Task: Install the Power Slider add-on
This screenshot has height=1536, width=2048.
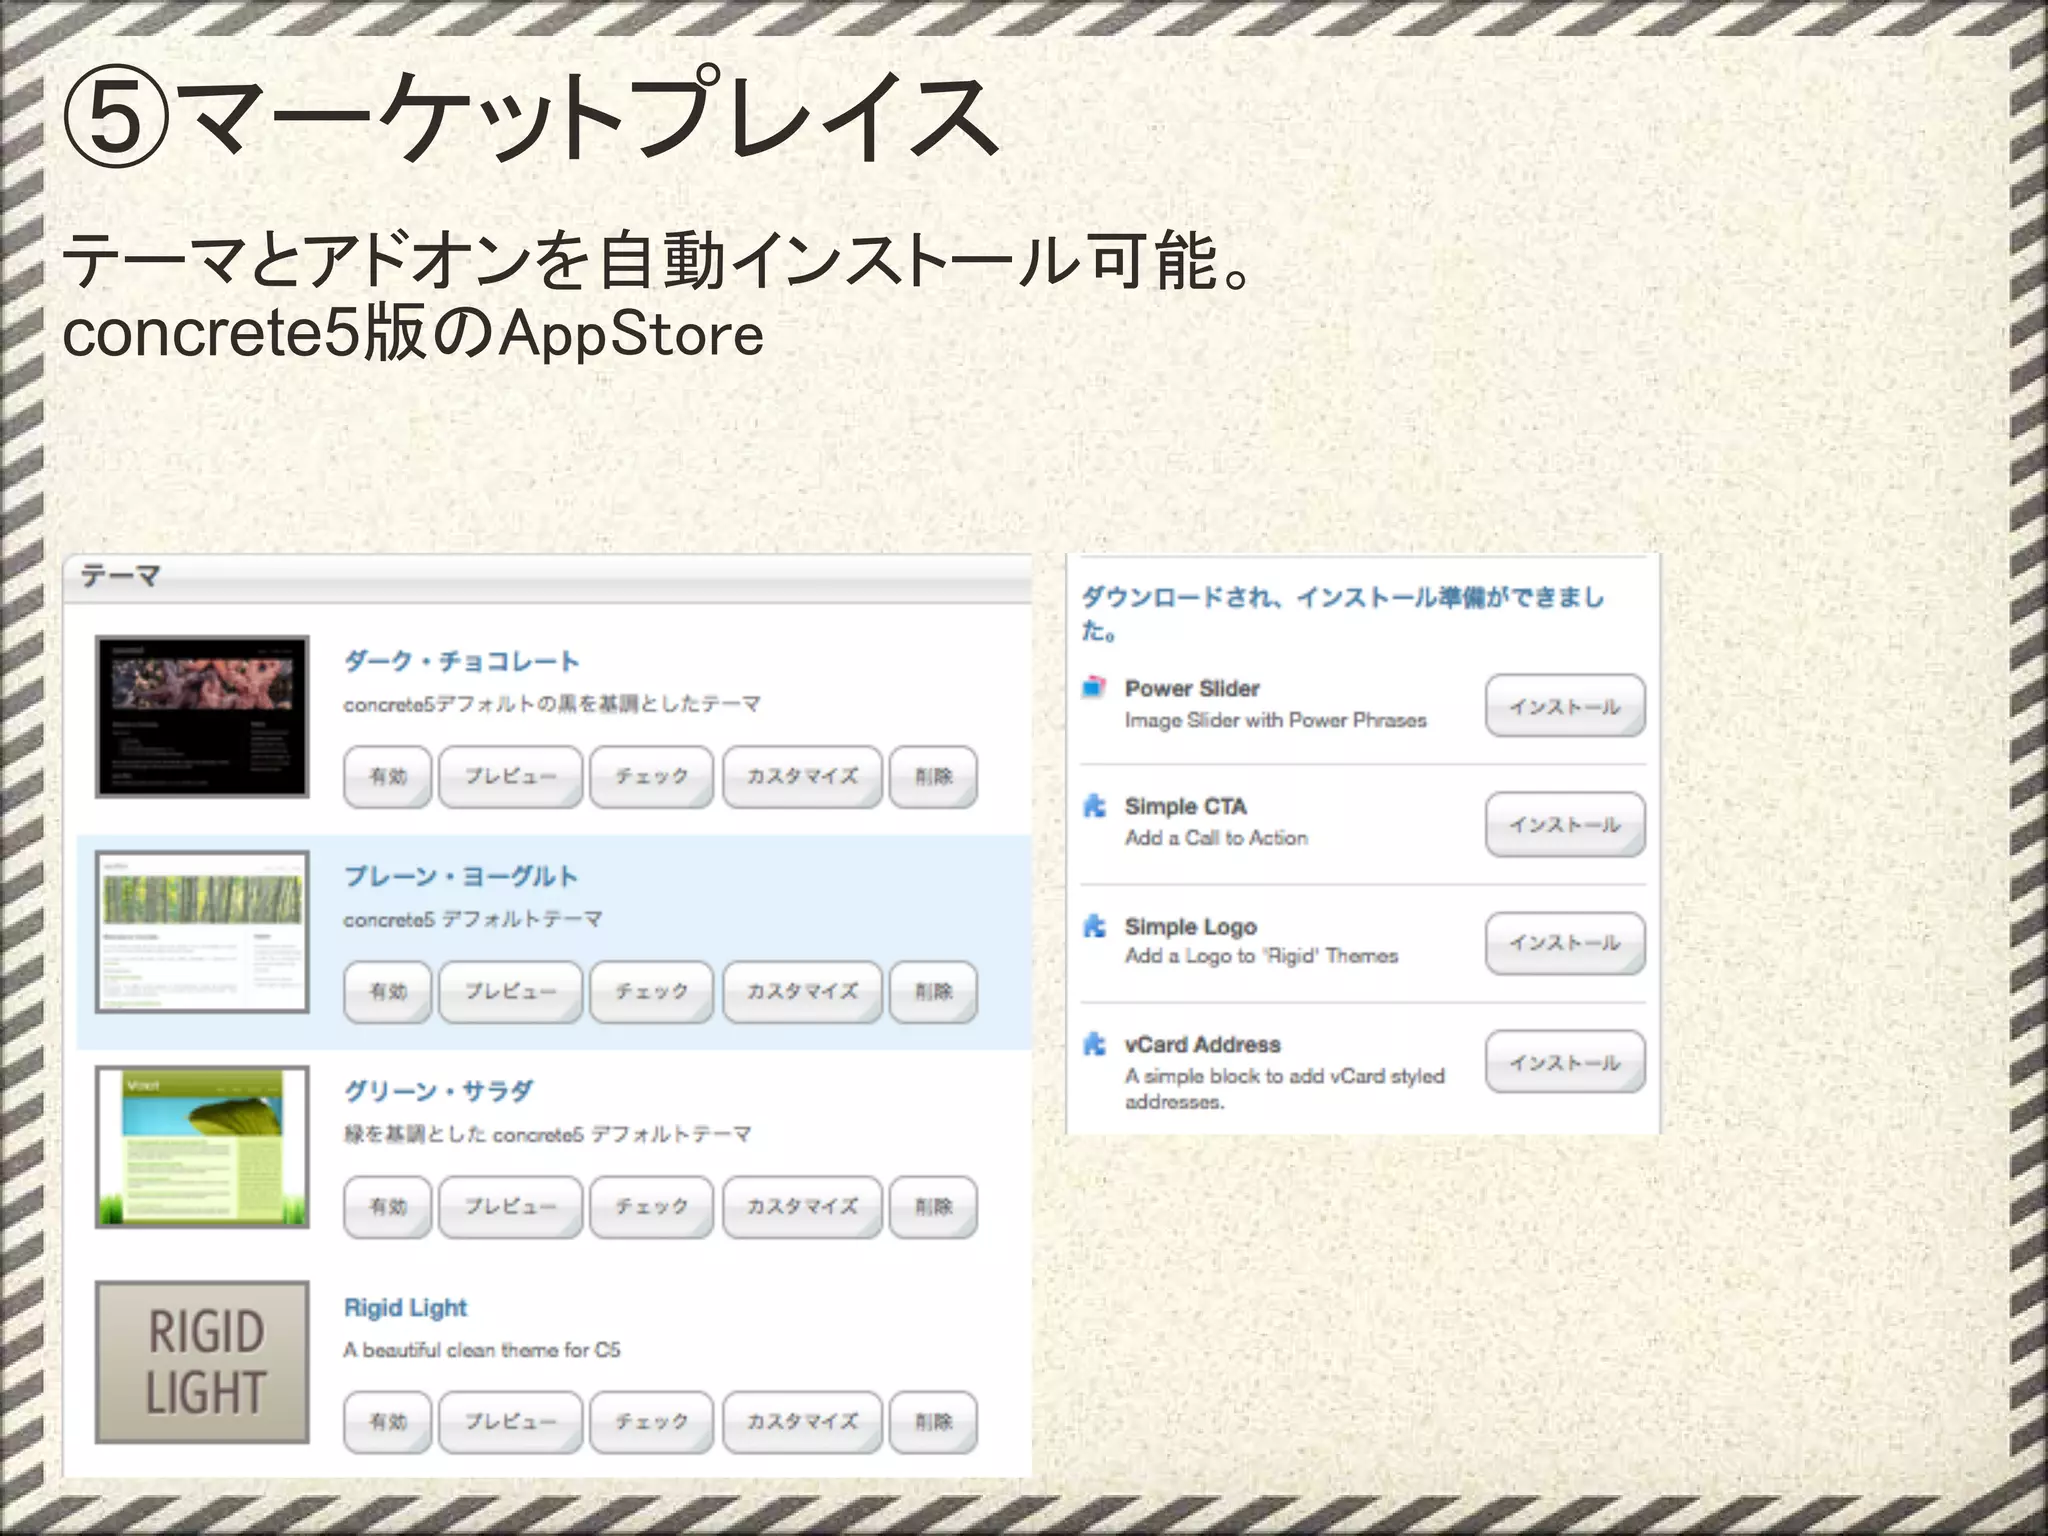Action: click(1565, 706)
